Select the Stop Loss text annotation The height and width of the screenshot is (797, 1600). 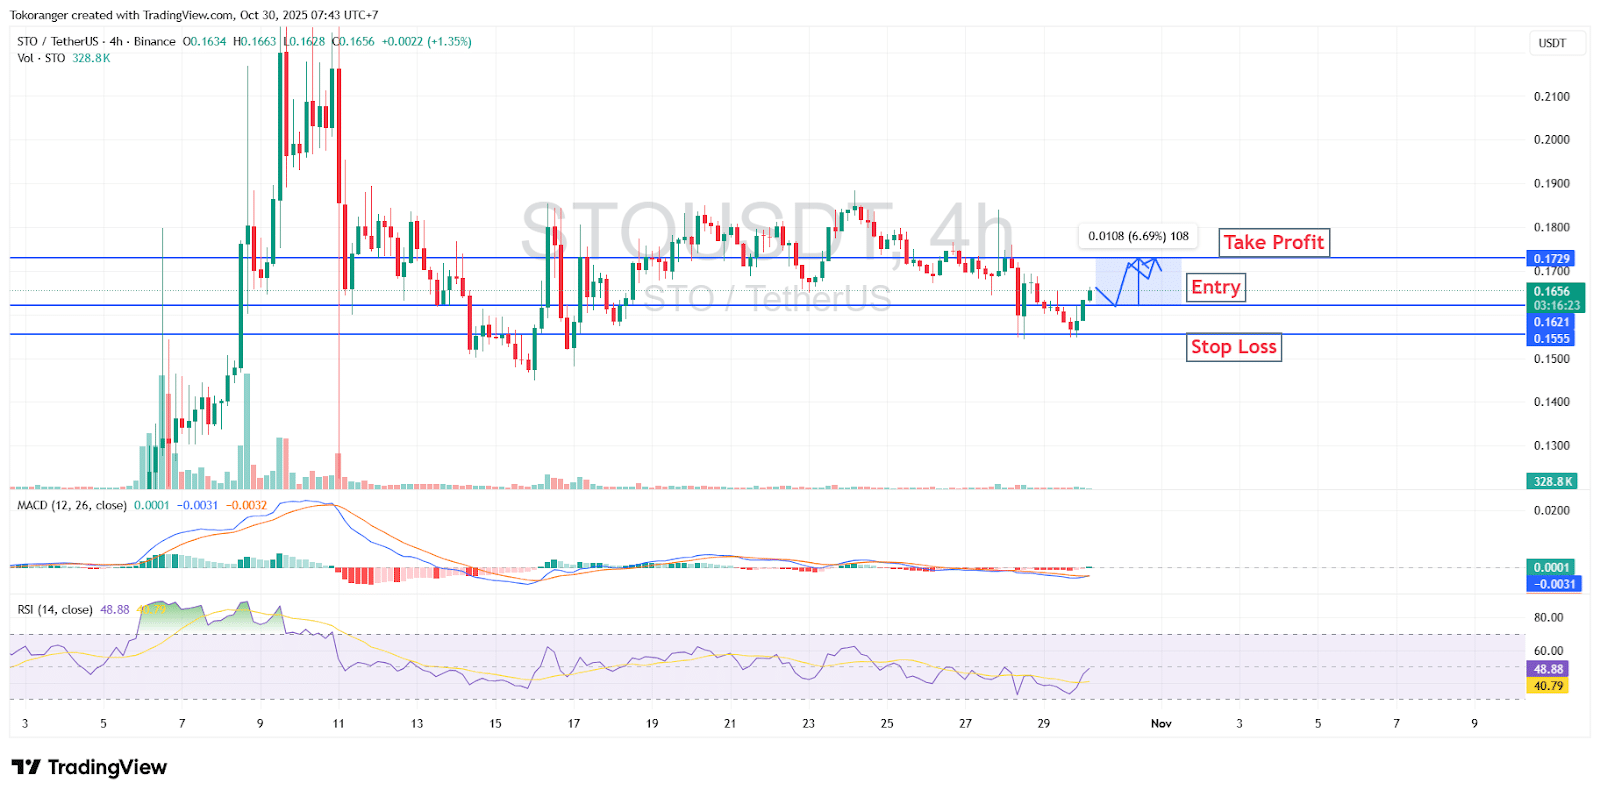1233,347
